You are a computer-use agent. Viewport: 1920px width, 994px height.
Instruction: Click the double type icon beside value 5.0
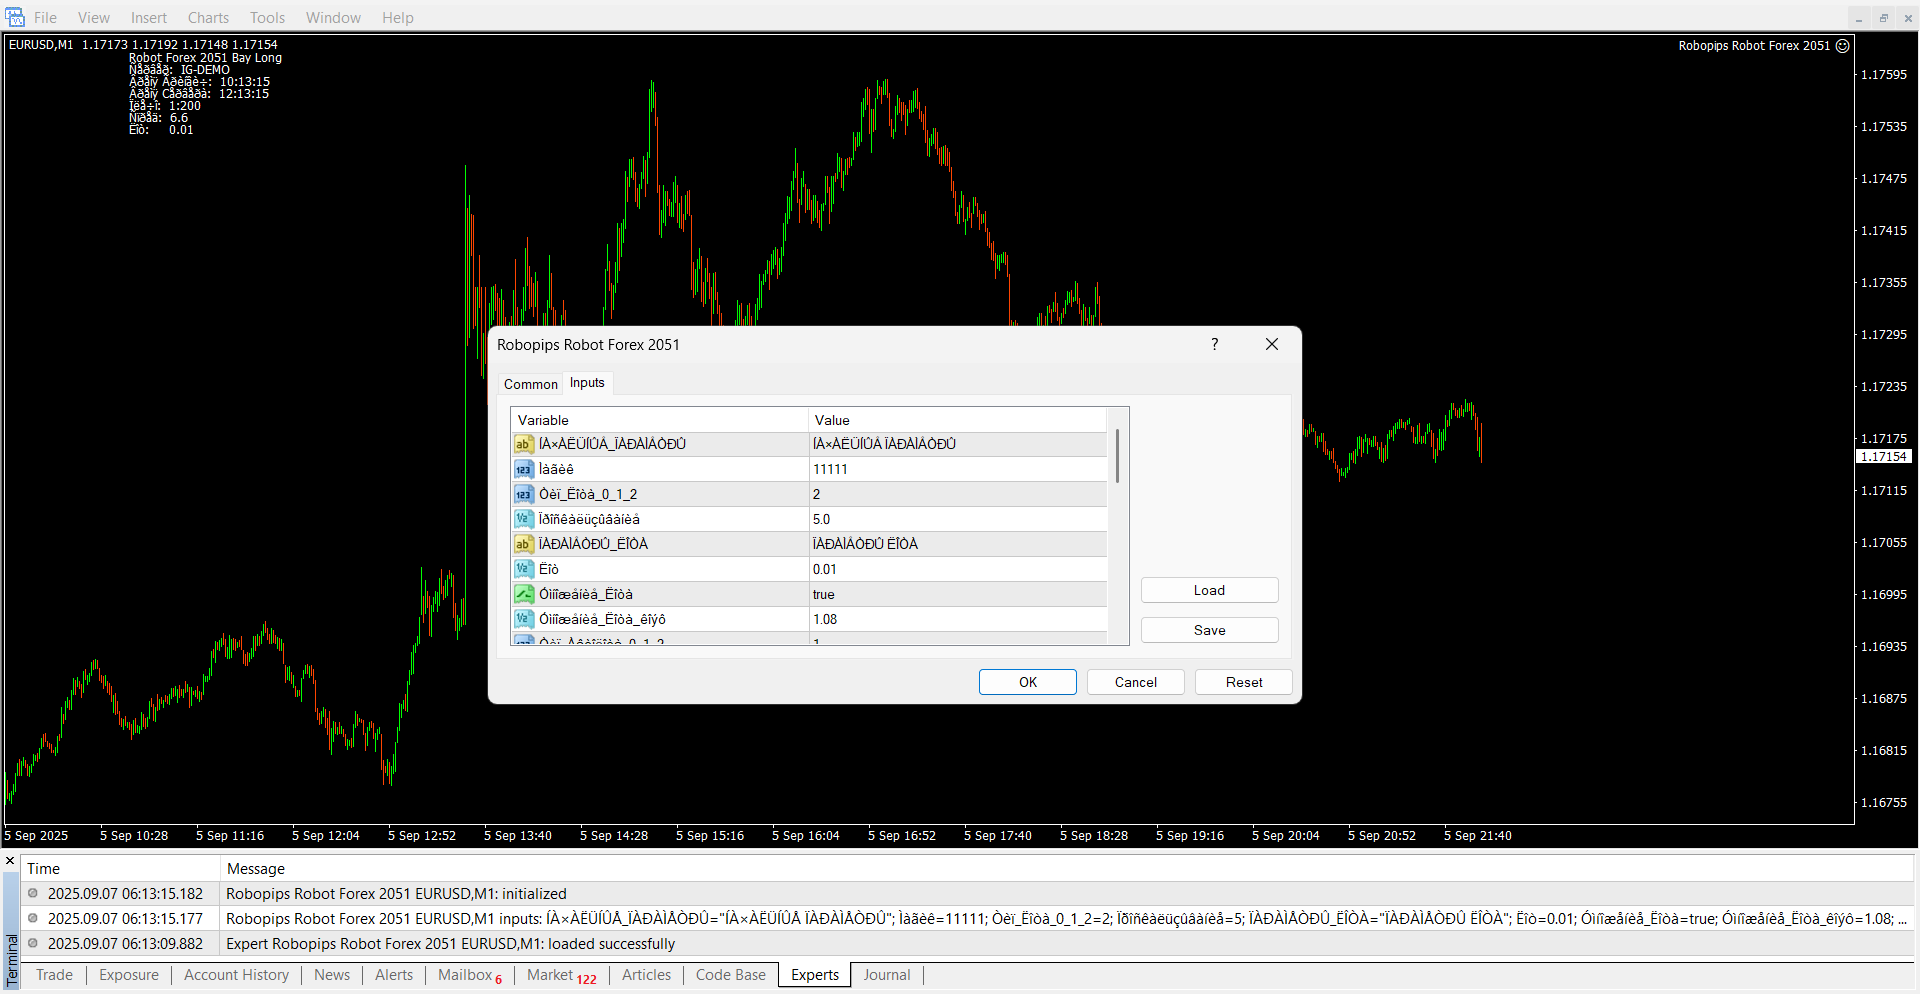click(523, 519)
